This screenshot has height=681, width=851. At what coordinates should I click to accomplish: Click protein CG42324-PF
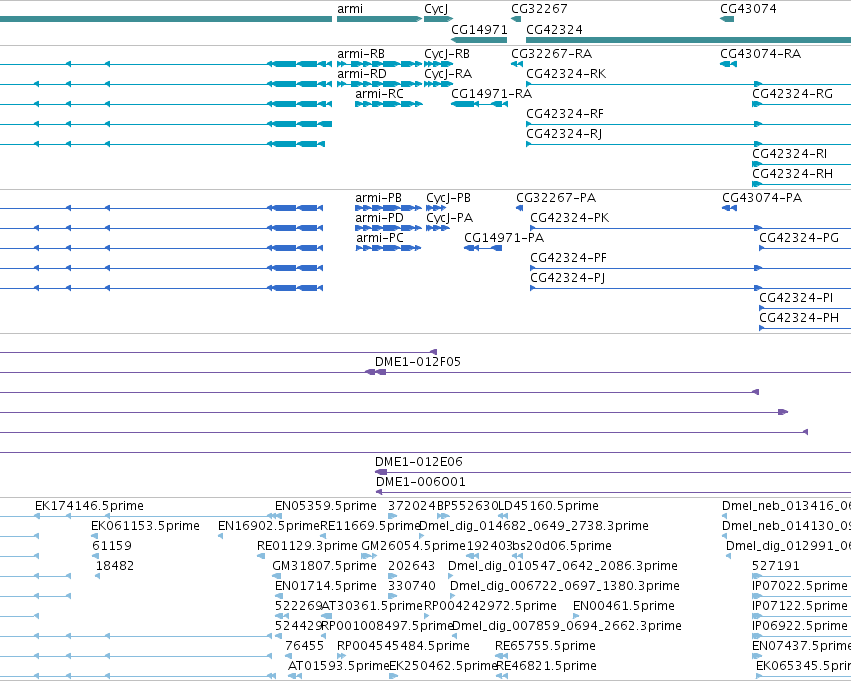point(568,258)
